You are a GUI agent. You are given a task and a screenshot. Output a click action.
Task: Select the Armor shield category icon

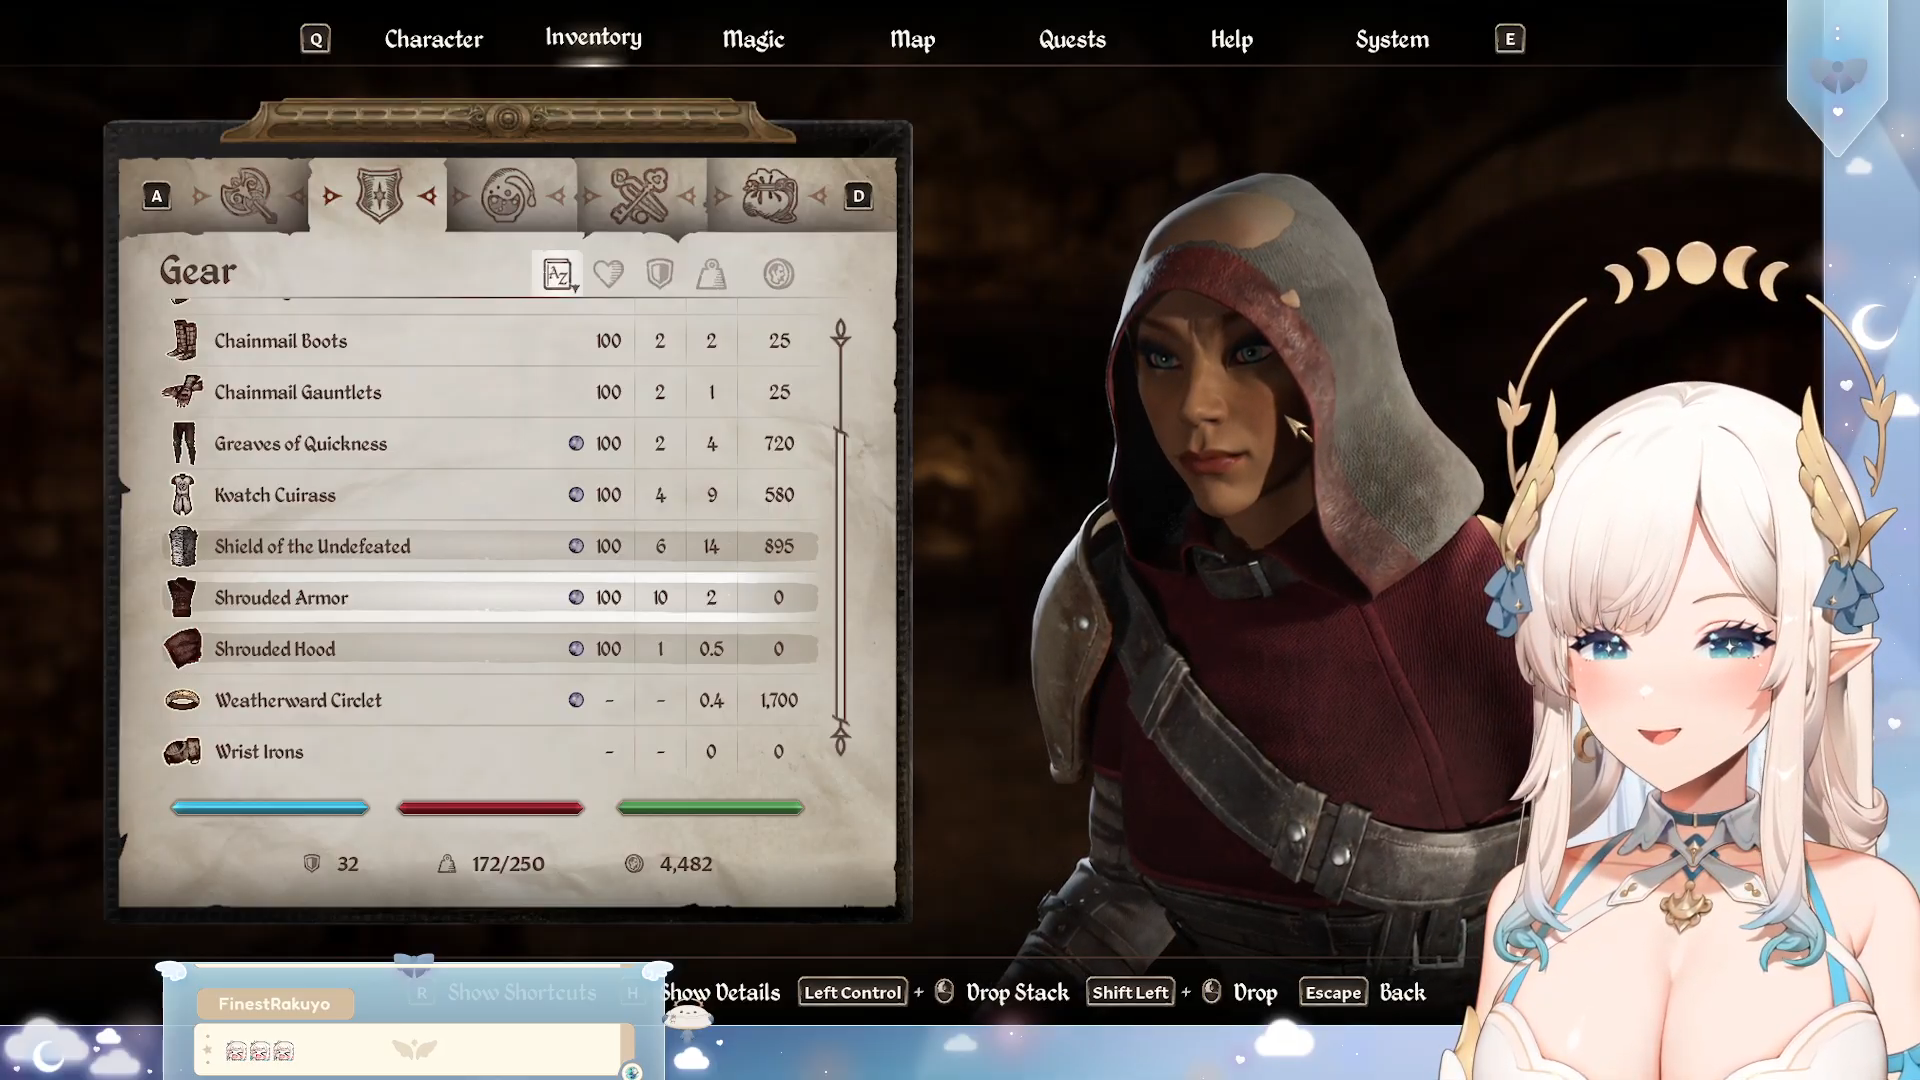pos(379,195)
